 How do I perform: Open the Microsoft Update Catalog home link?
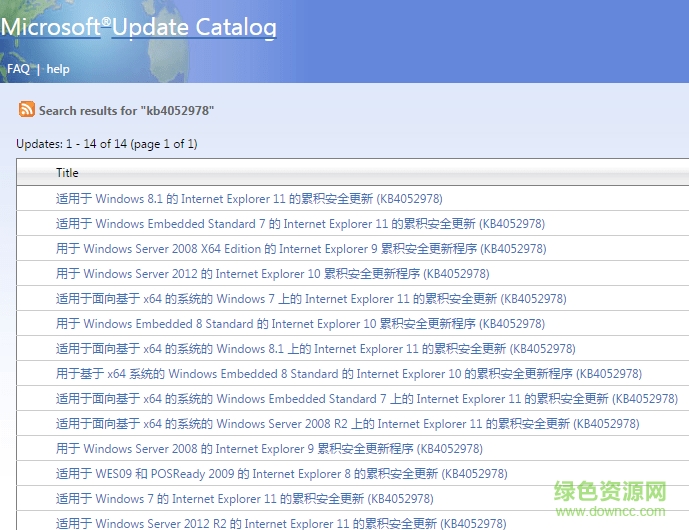[x=138, y=27]
